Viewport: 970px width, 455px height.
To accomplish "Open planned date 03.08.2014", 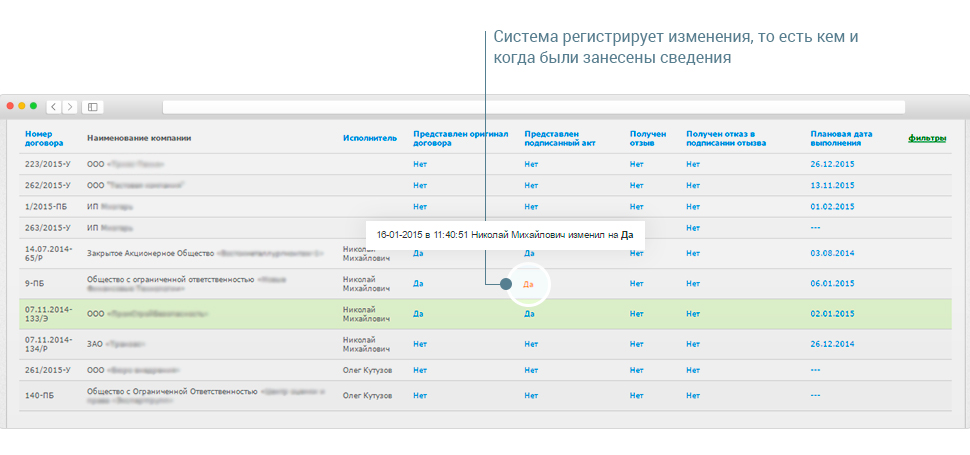I will point(832,253).
